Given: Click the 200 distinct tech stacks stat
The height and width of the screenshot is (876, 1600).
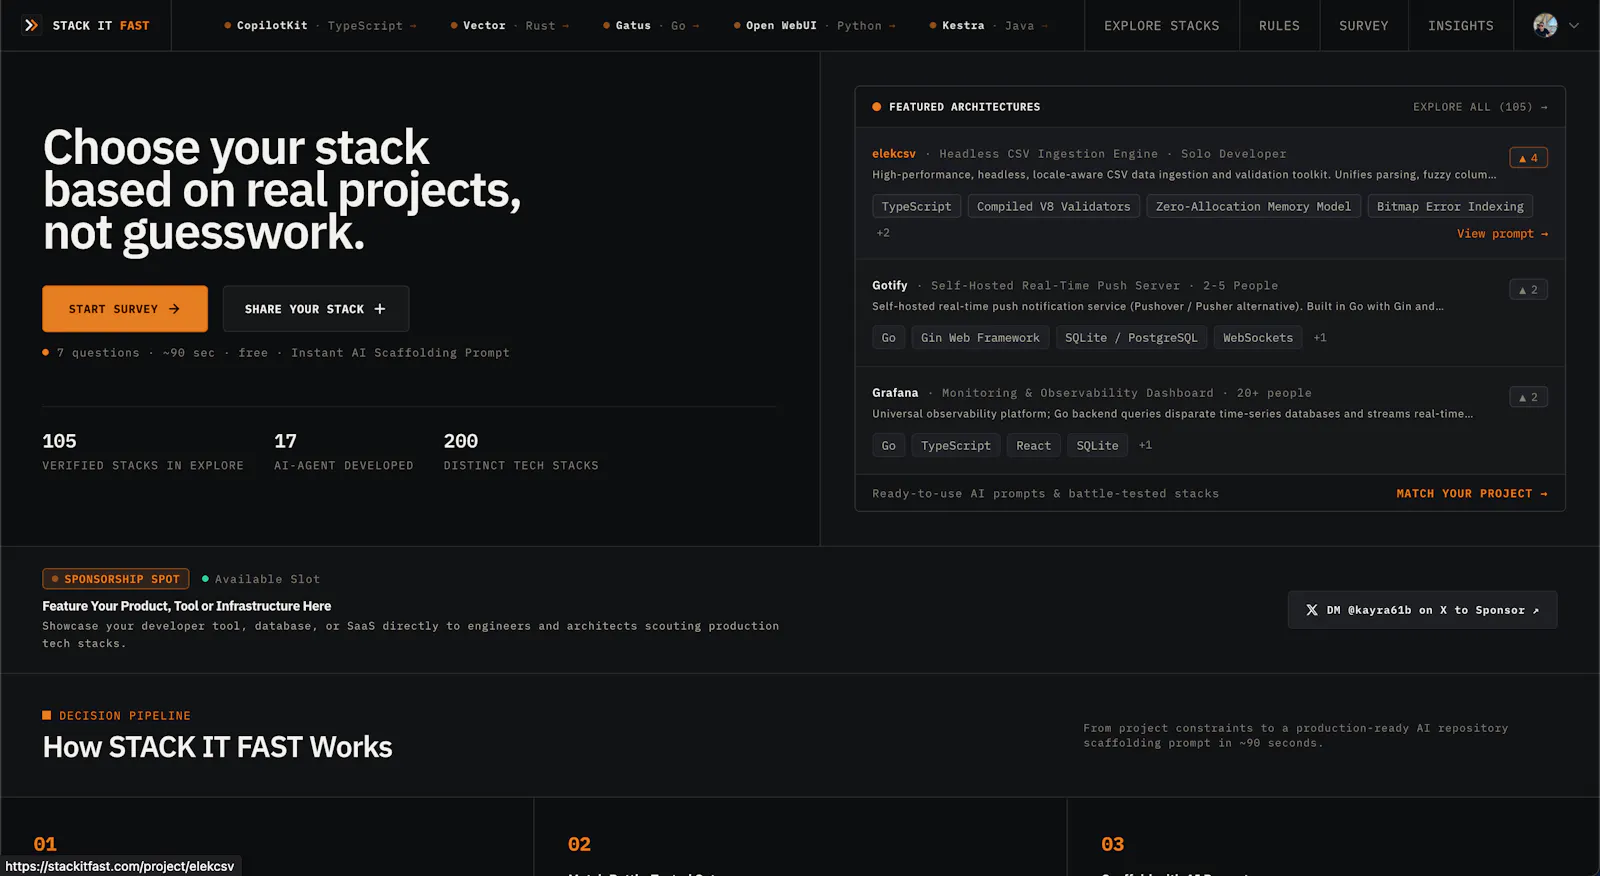Looking at the screenshot, I should [521, 451].
